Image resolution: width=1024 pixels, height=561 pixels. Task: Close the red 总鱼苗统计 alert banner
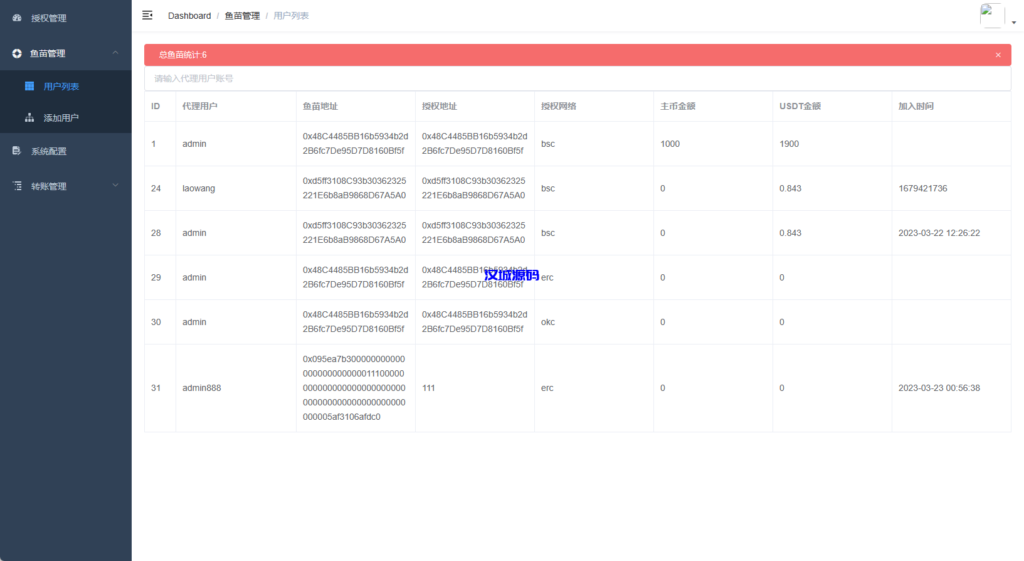click(998, 55)
